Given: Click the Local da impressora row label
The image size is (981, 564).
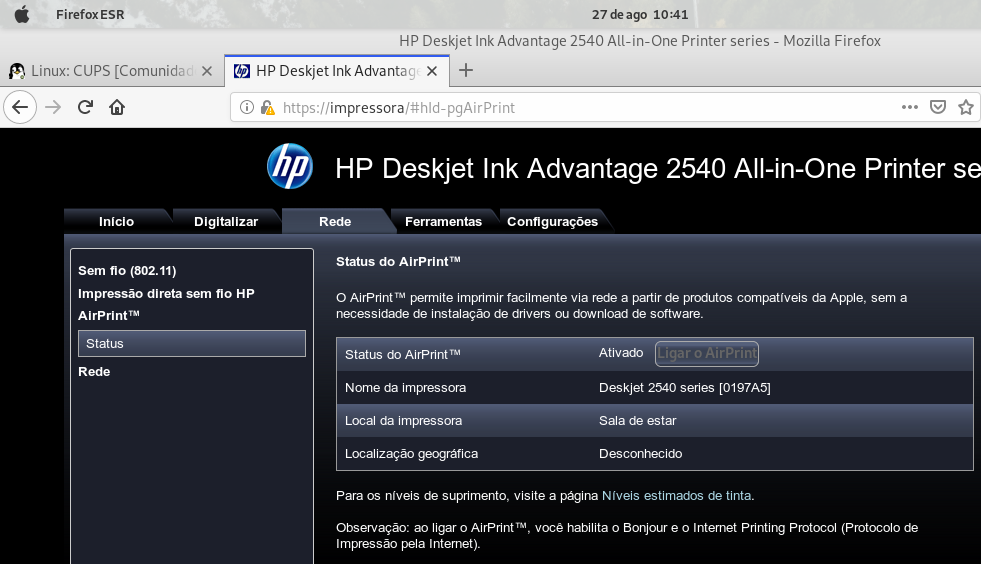Looking at the screenshot, I should click(404, 421).
